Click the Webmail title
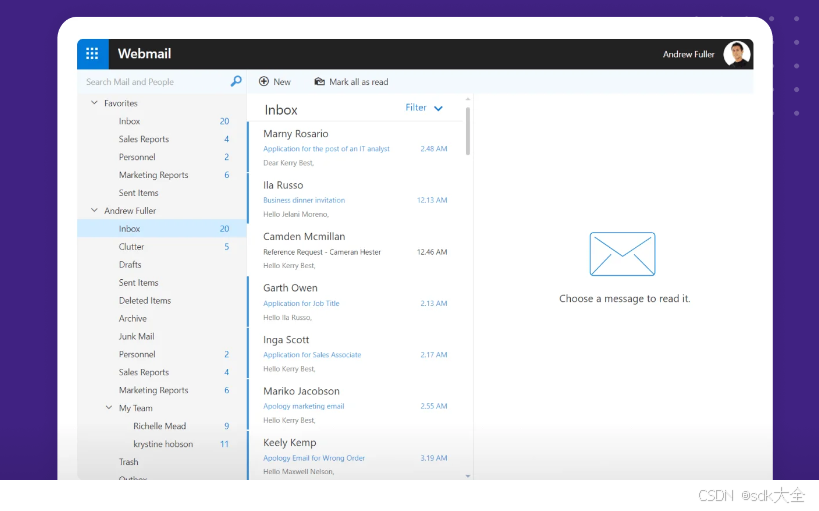The image size is (819, 511). 144,54
